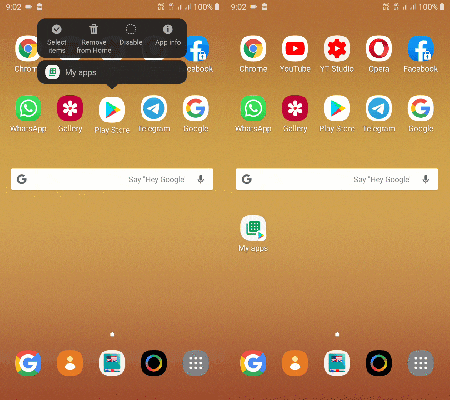Tap Google search bar on left screen
The width and height of the screenshot is (450, 400).
pyautogui.click(x=112, y=179)
